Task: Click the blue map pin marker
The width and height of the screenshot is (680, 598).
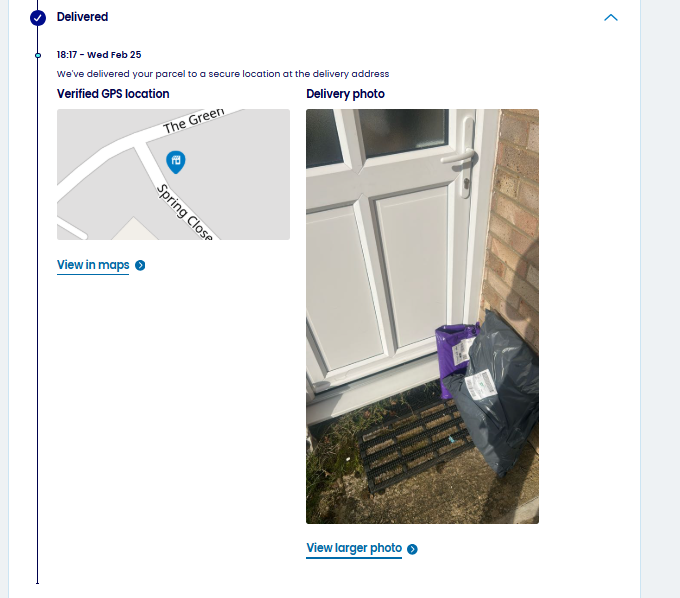Action: coord(176,162)
